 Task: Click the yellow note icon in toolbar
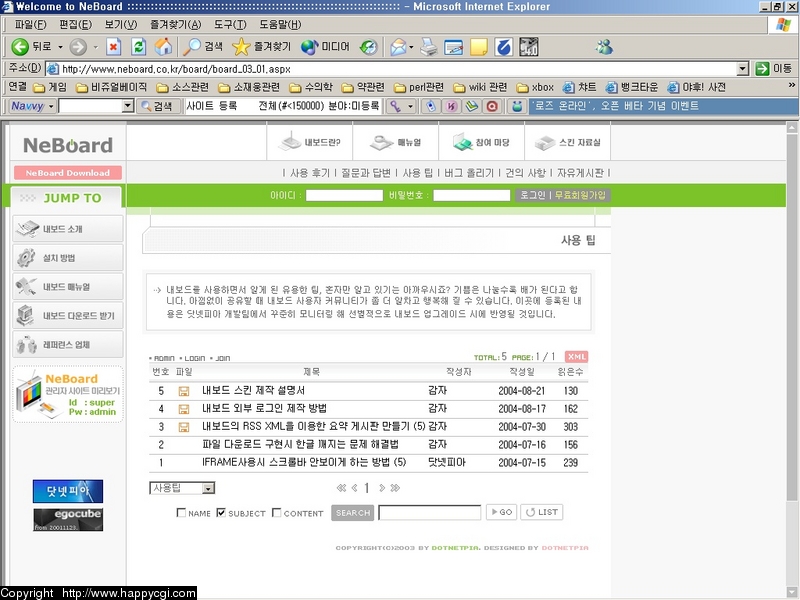point(479,47)
